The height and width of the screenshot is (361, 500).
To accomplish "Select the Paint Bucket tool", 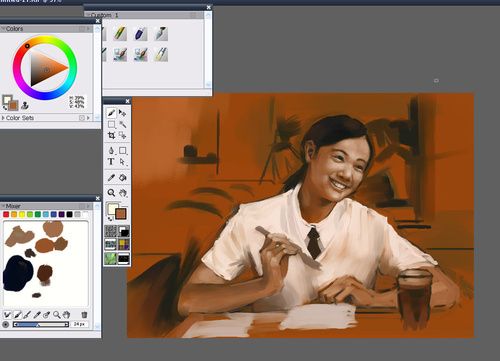I will [x=123, y=177].
